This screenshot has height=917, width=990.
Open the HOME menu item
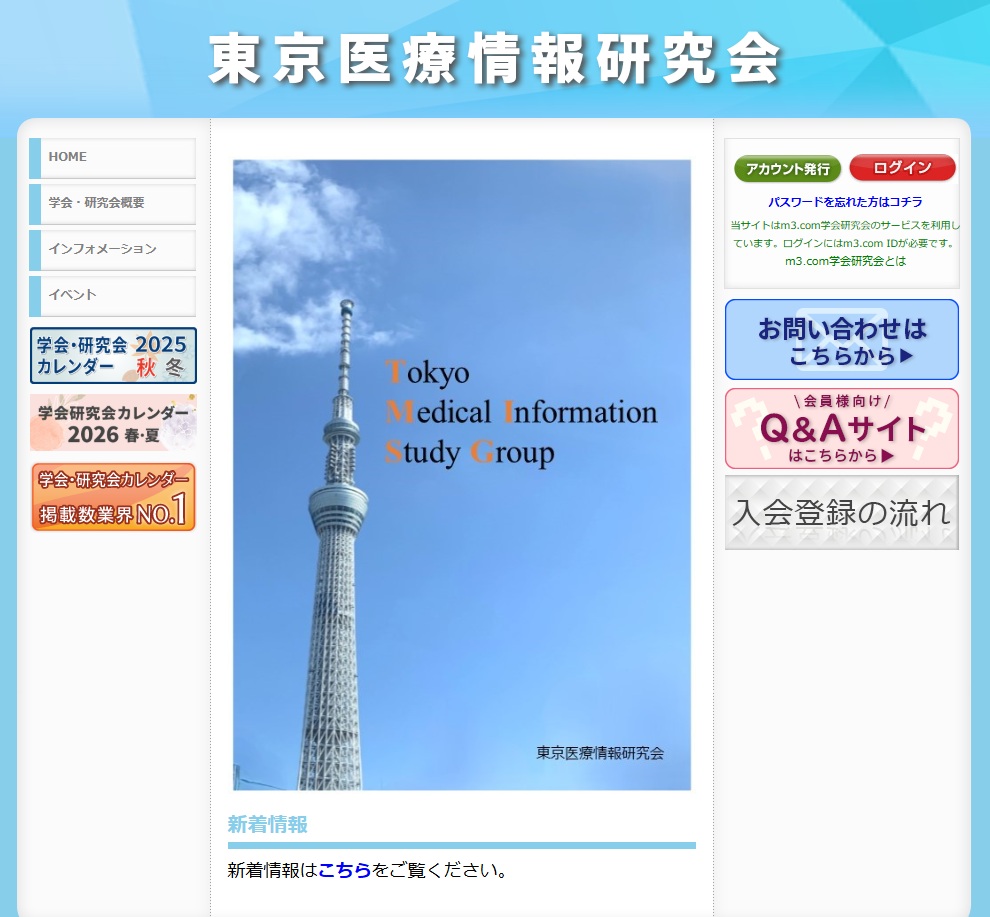[x=112, y=158]
